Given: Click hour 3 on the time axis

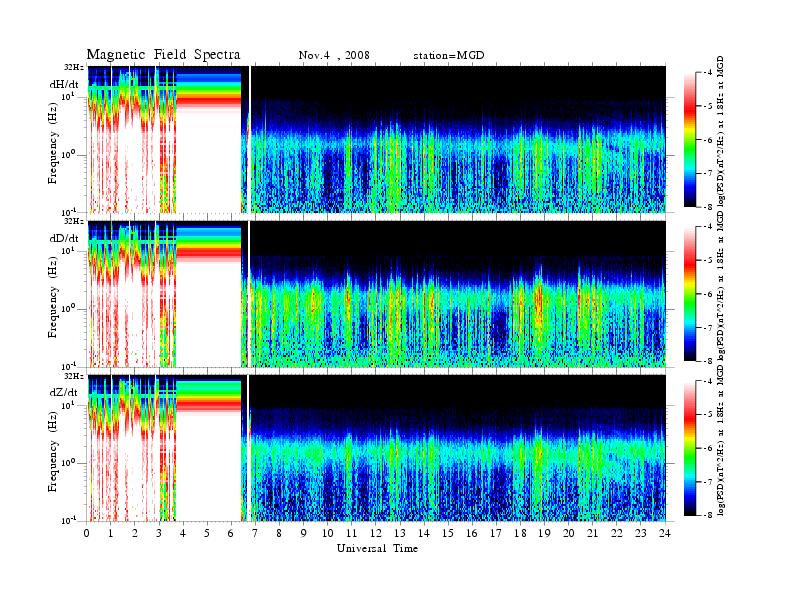Looking at the screenshot, I should (159, 533).
